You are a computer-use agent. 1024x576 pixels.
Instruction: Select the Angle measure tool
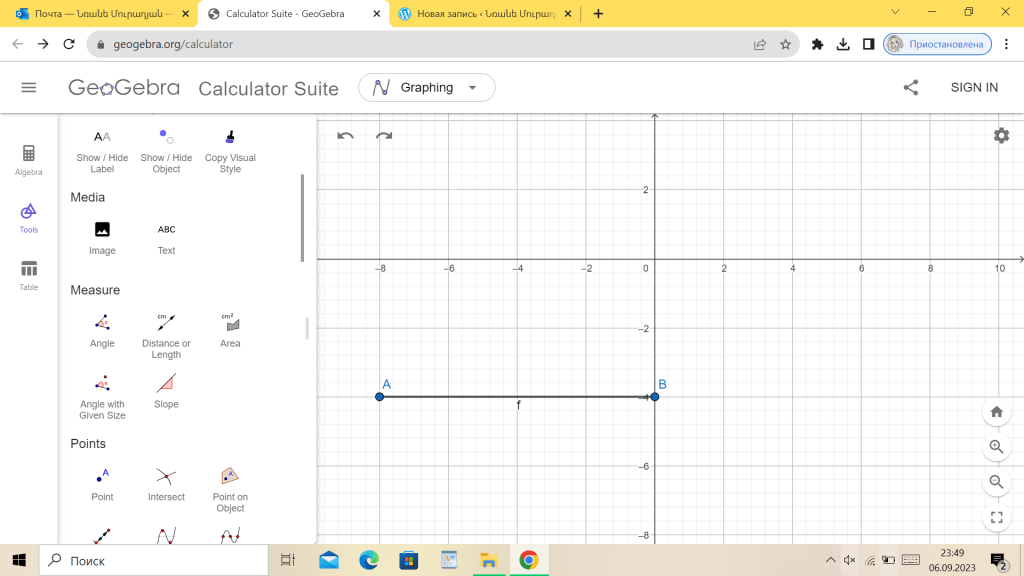pos(102,330)
